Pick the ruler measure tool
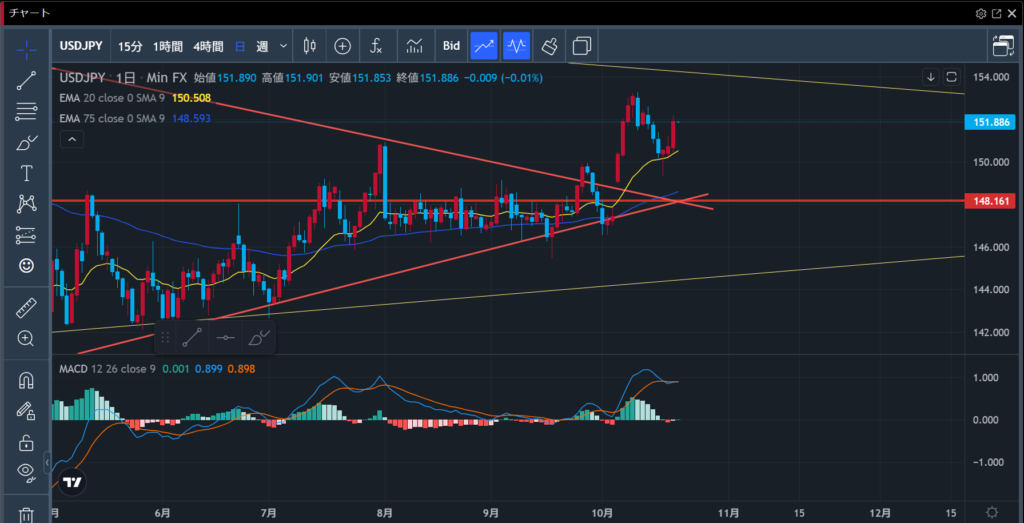The height and width of the screenshot is (523, 1024). click(27, 309)
